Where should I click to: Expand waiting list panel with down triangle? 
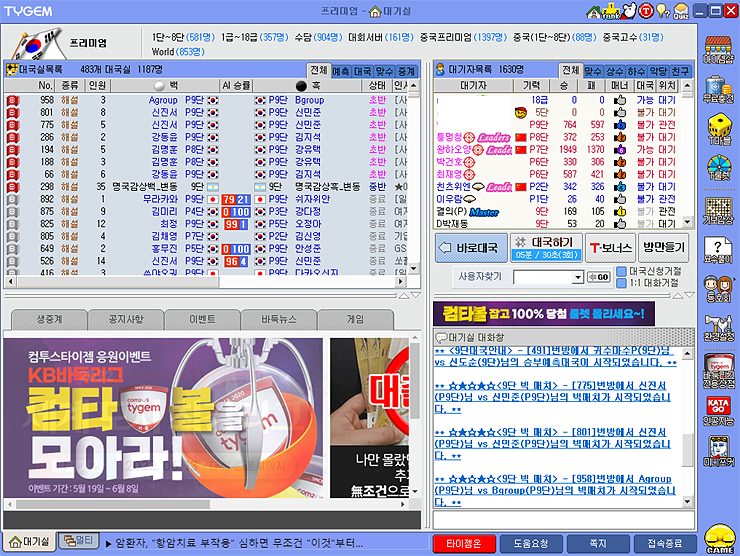[689, 295]
